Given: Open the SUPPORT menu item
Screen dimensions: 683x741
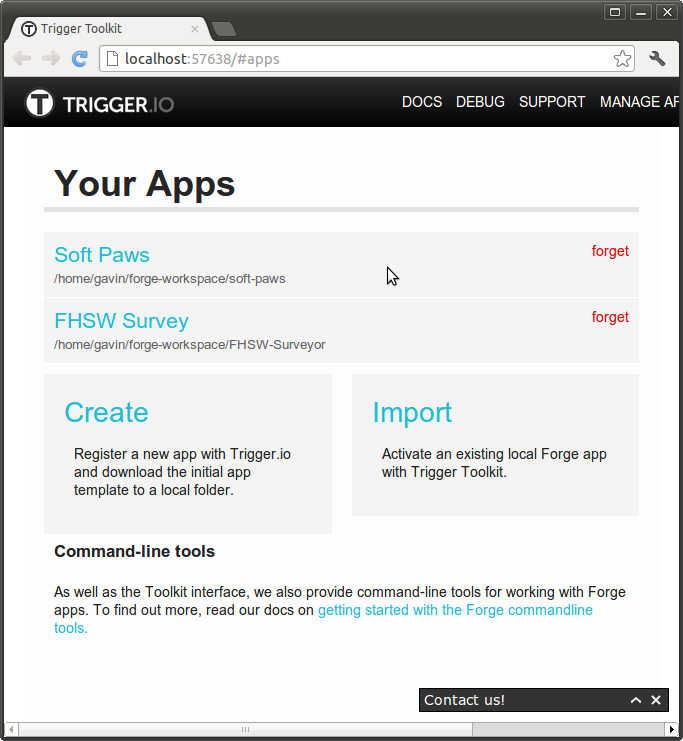Looking at the screenshot, I should [x=552, y=102].
